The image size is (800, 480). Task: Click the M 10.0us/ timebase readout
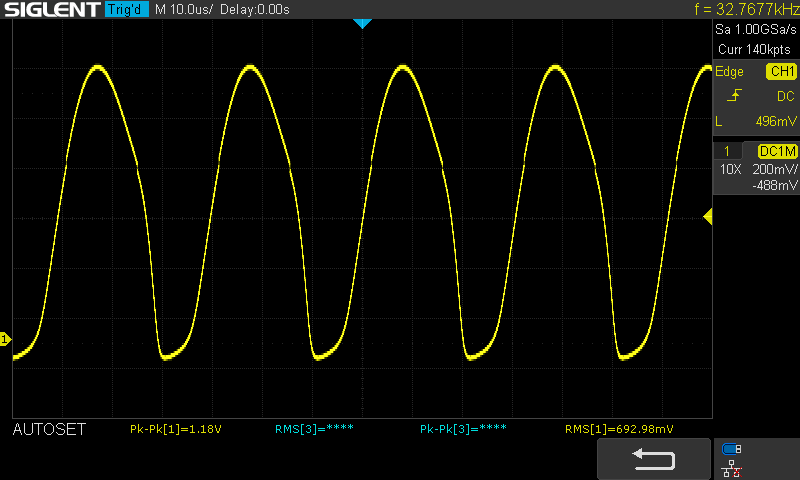coord(184,9)
